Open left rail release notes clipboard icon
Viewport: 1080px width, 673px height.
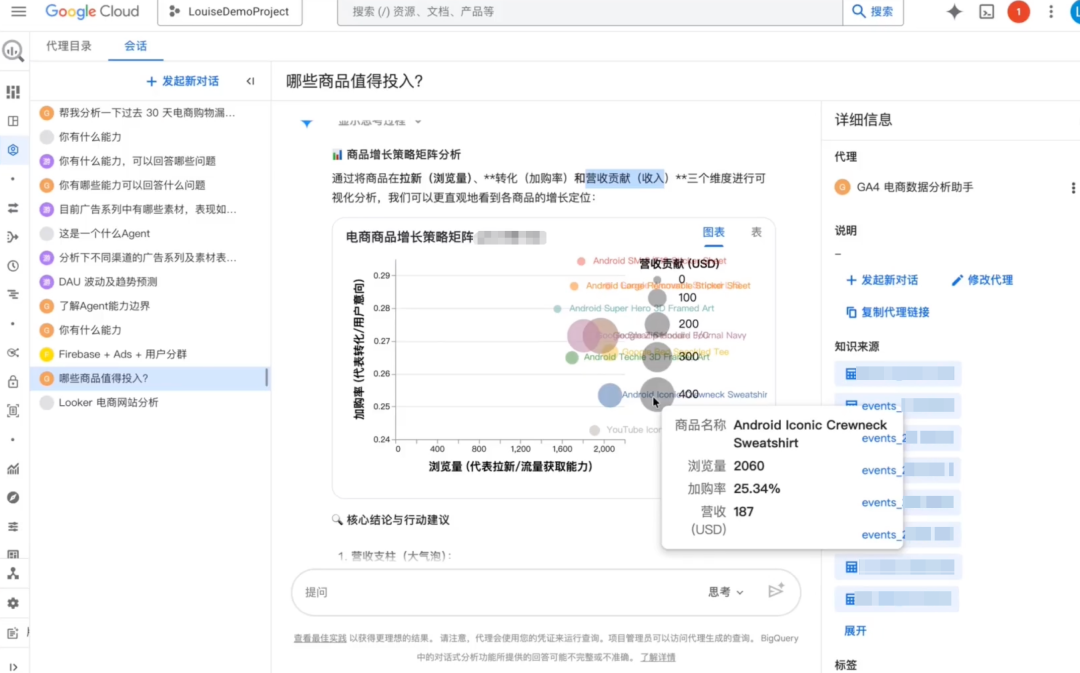pyautogui.click(x=13, y=633)
